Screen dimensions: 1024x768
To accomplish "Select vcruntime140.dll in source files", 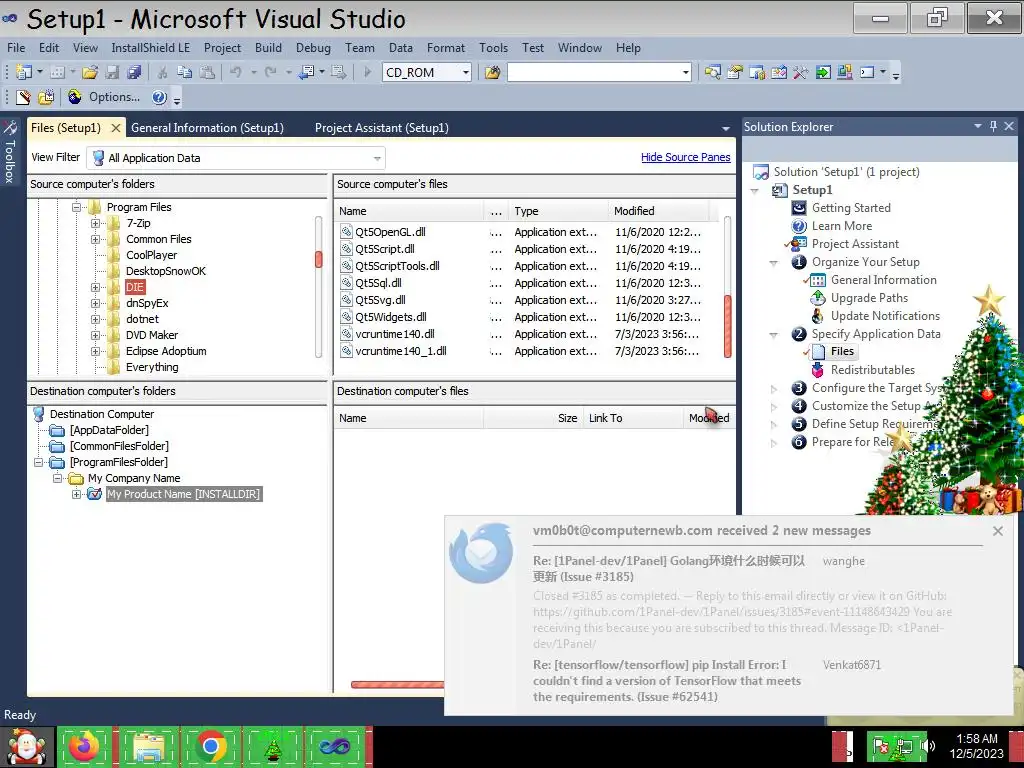I will tap(394, 334).
